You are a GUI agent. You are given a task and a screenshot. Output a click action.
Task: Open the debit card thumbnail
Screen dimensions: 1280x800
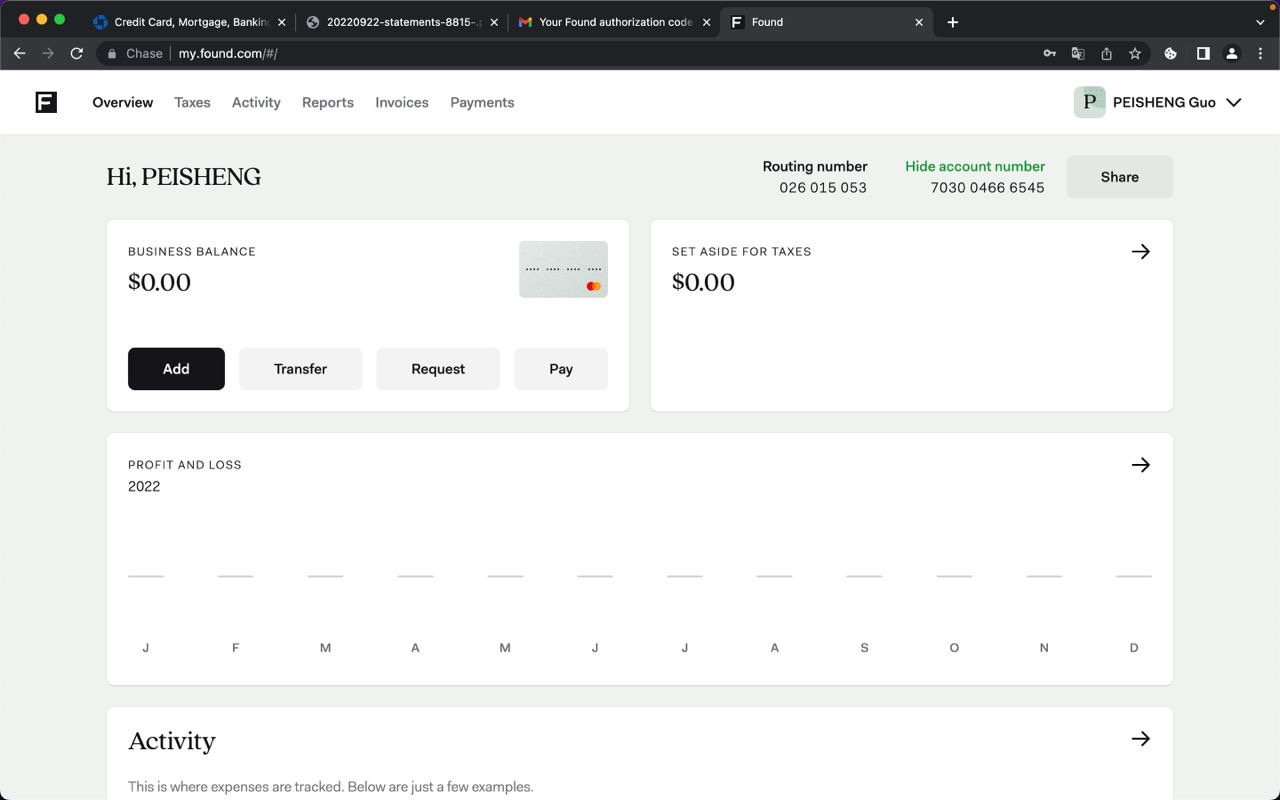click(x=563, y=269)
